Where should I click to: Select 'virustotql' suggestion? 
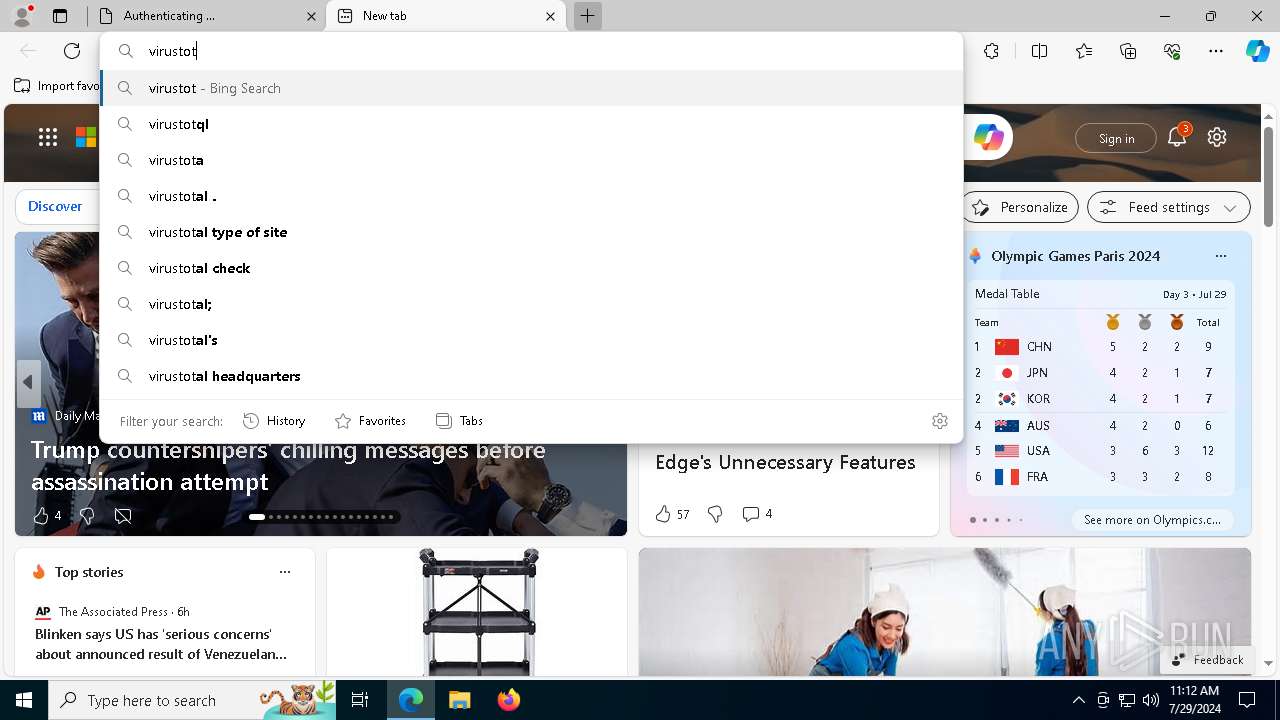(x=531, y=124)
